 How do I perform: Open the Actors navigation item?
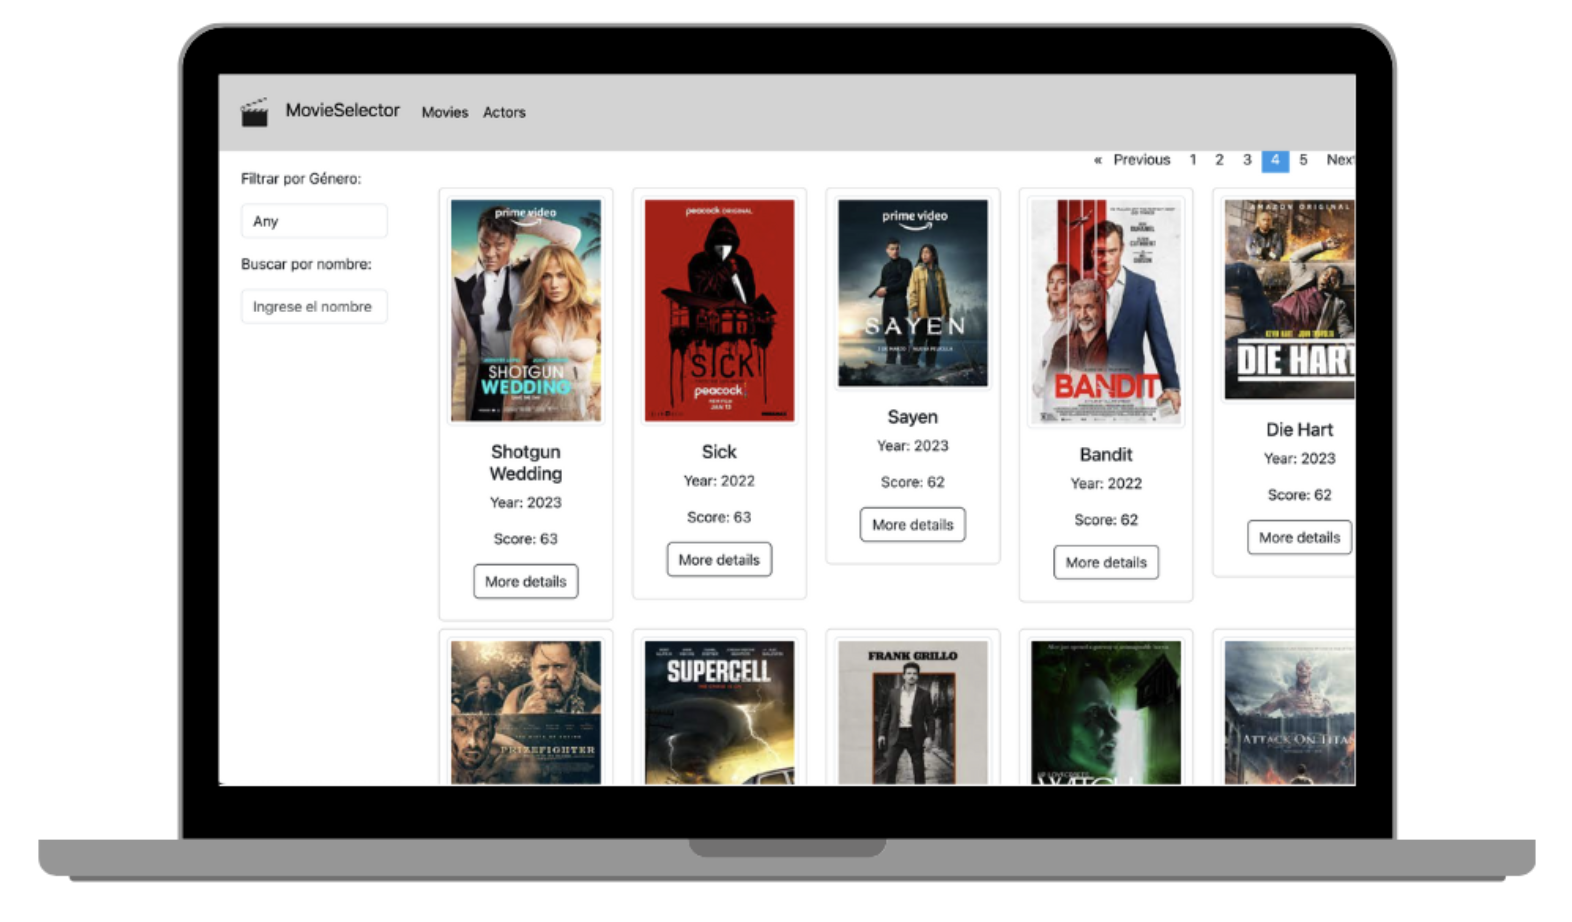504,112
